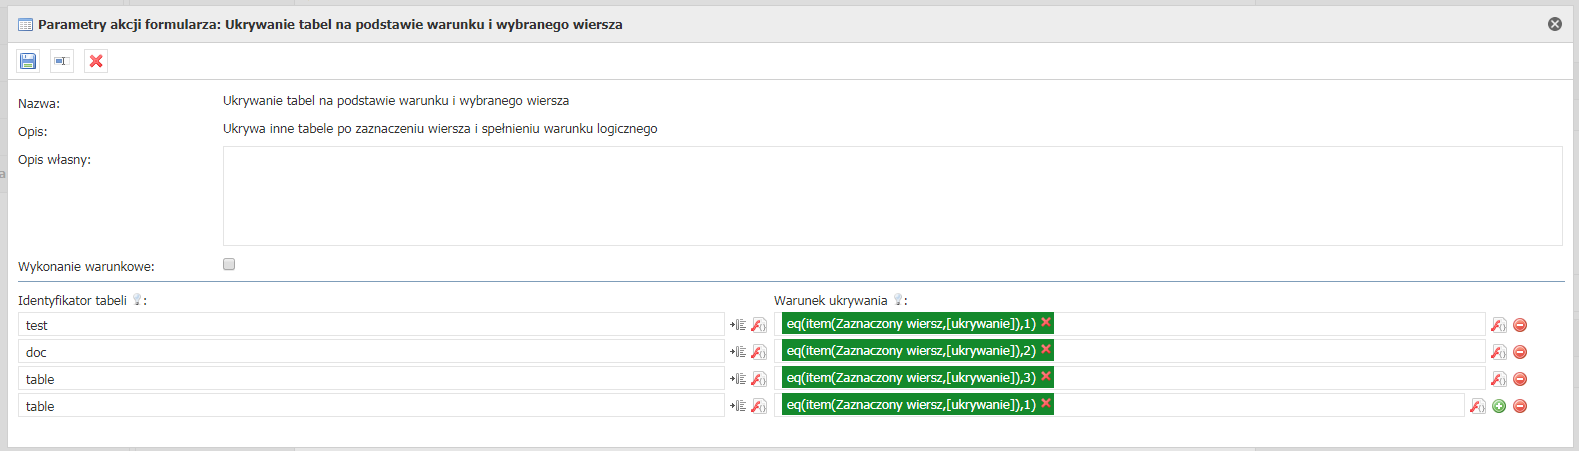Remove the eq(...,3) condition tag
The width and height of the screenshot is (1579, 451).
click(x=1046, y=376)
